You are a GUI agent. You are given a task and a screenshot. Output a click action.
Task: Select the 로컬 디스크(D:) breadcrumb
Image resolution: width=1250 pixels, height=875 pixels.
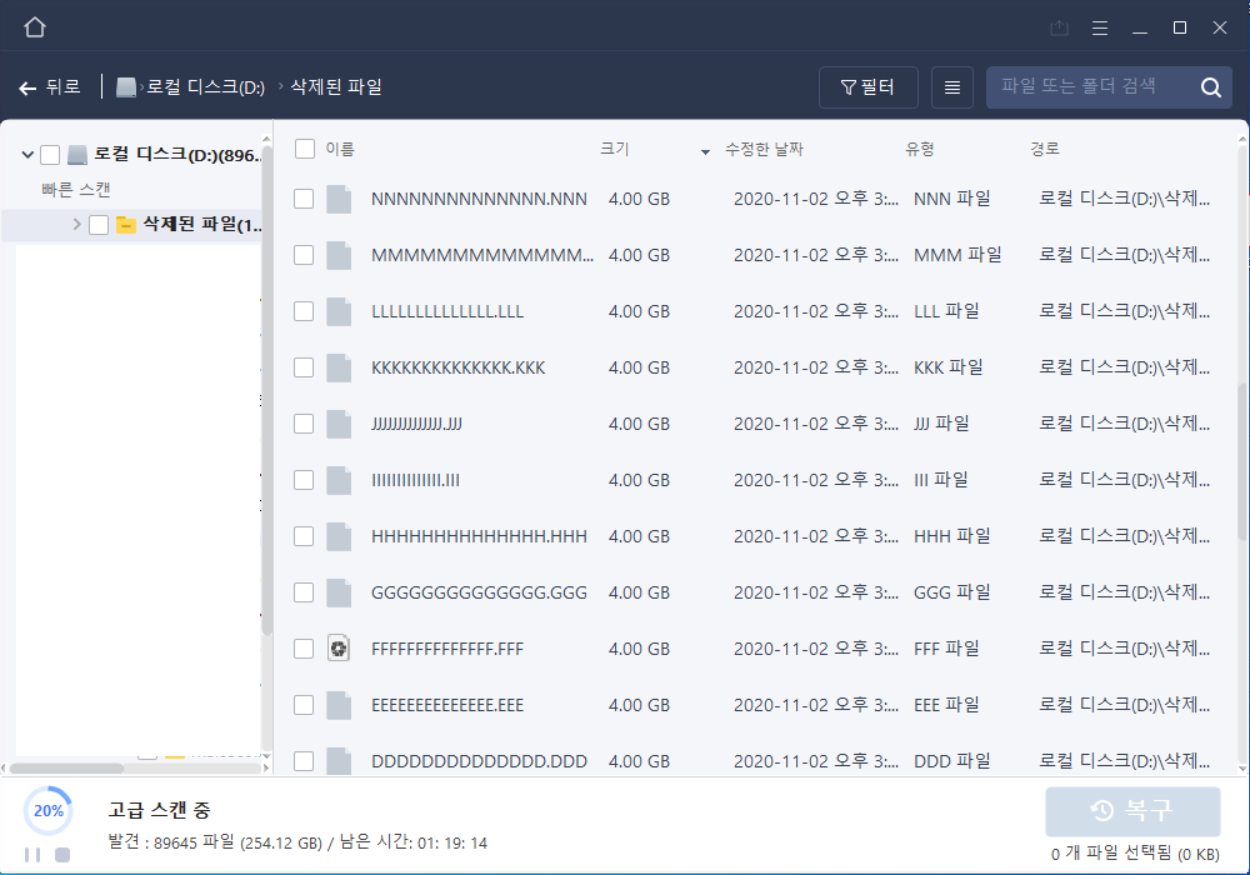tap(205, 87)
